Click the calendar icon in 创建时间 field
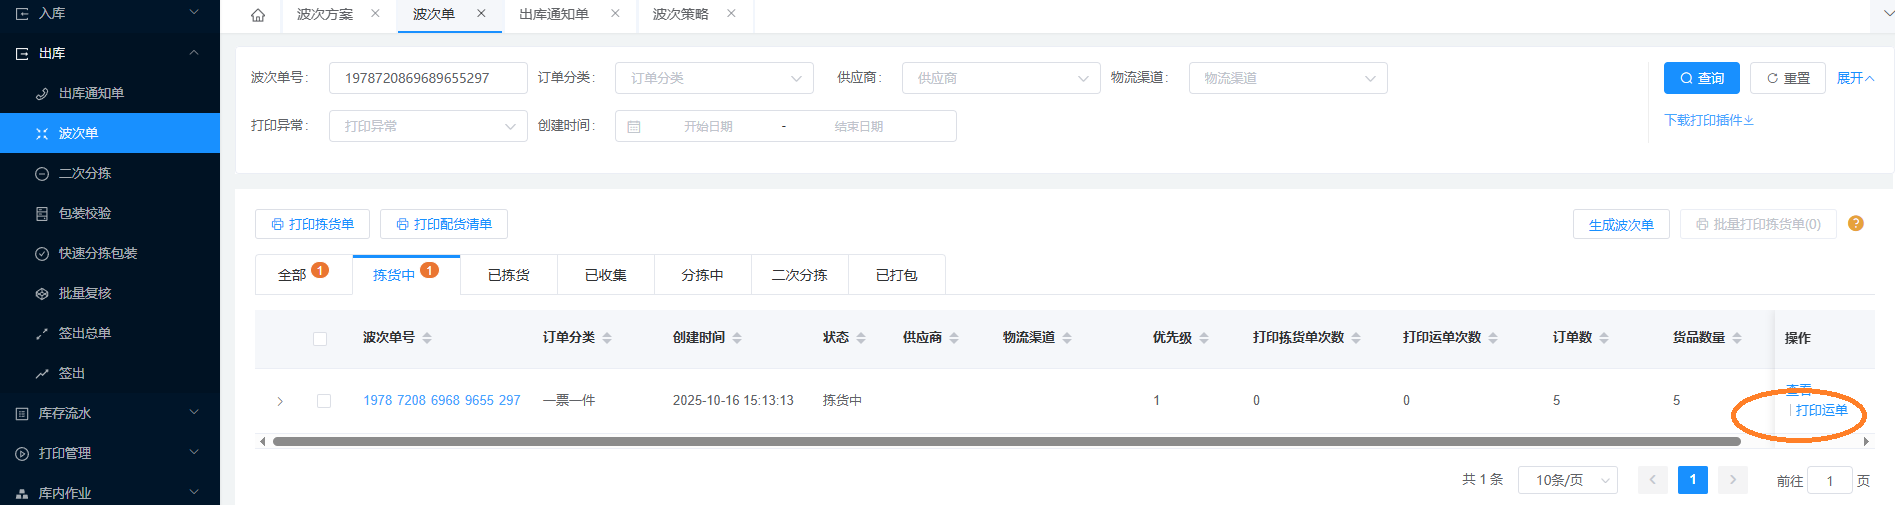This screenshot has width=1895, height=505. tap(634, 127)
